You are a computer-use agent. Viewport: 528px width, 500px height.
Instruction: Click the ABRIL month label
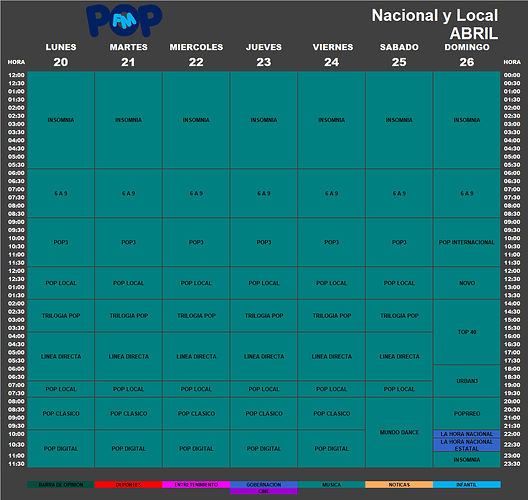click(474, 34)
